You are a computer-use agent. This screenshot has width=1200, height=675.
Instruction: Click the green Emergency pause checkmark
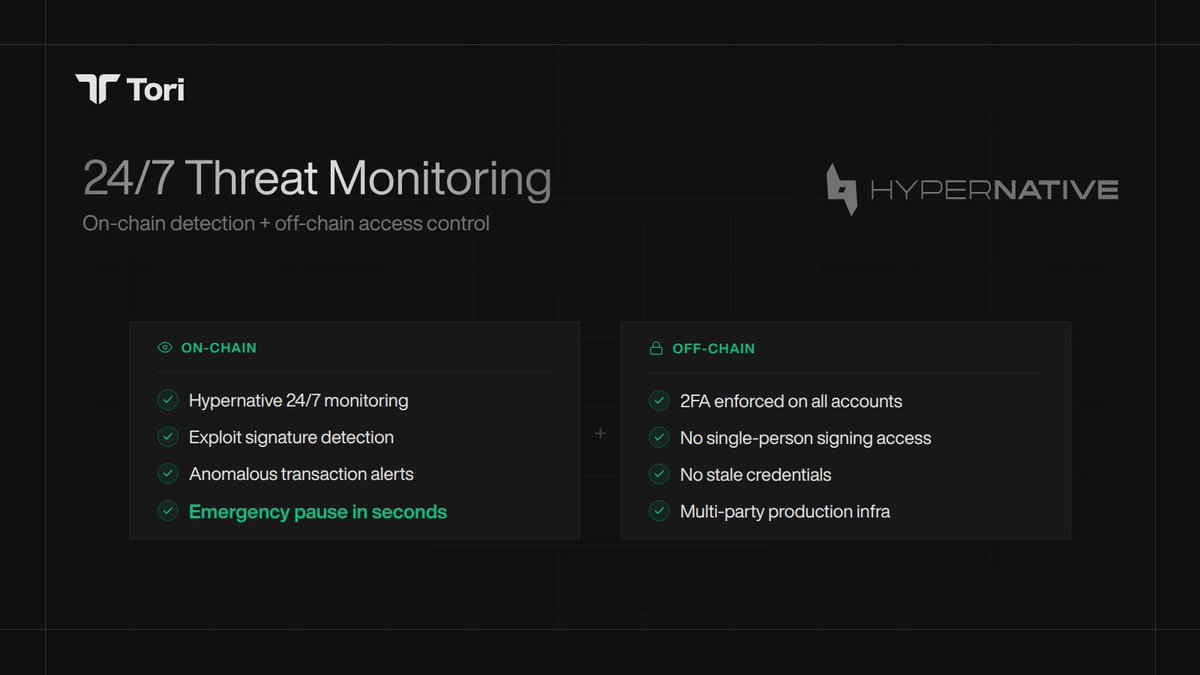(168, 511)
